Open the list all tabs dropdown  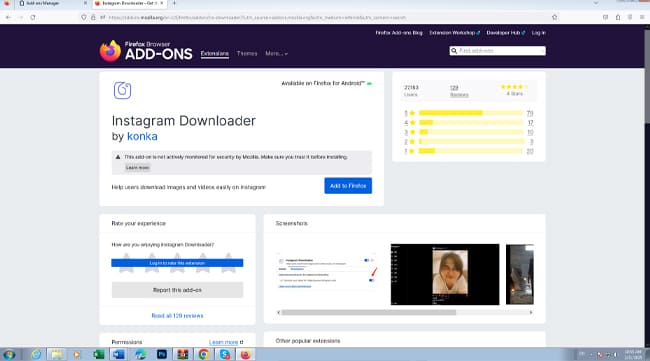(596, 3)
